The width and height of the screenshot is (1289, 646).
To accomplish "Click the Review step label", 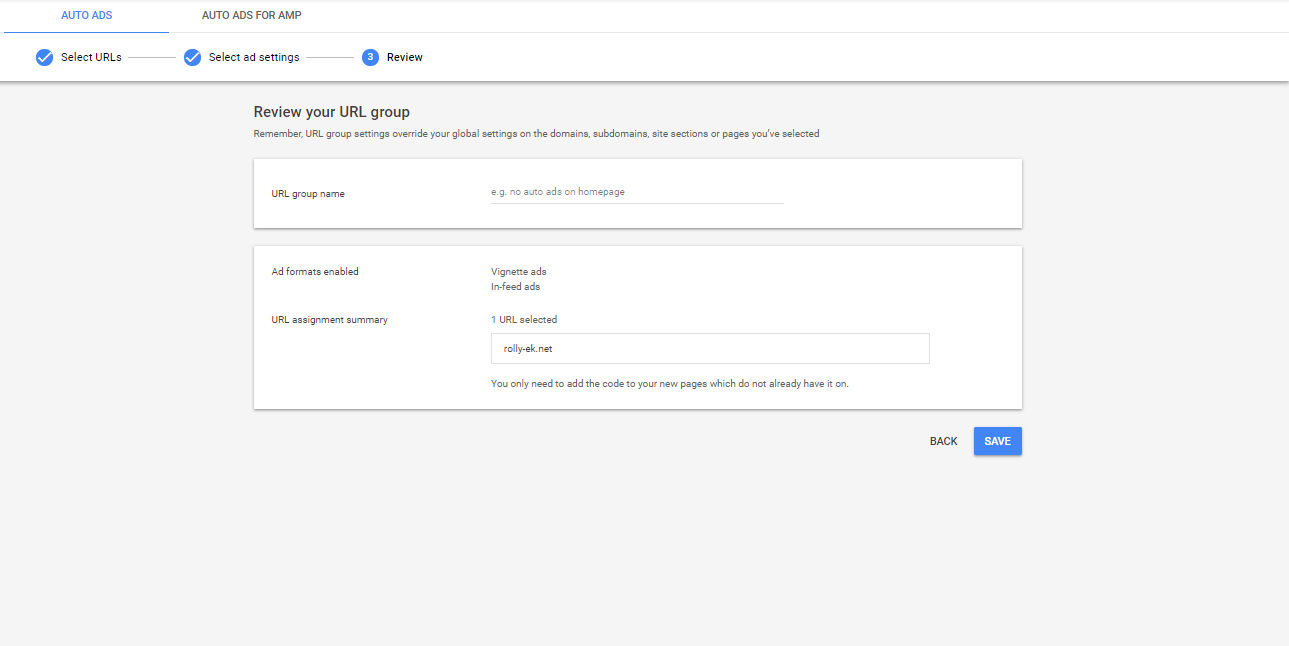I will [405, 57].
